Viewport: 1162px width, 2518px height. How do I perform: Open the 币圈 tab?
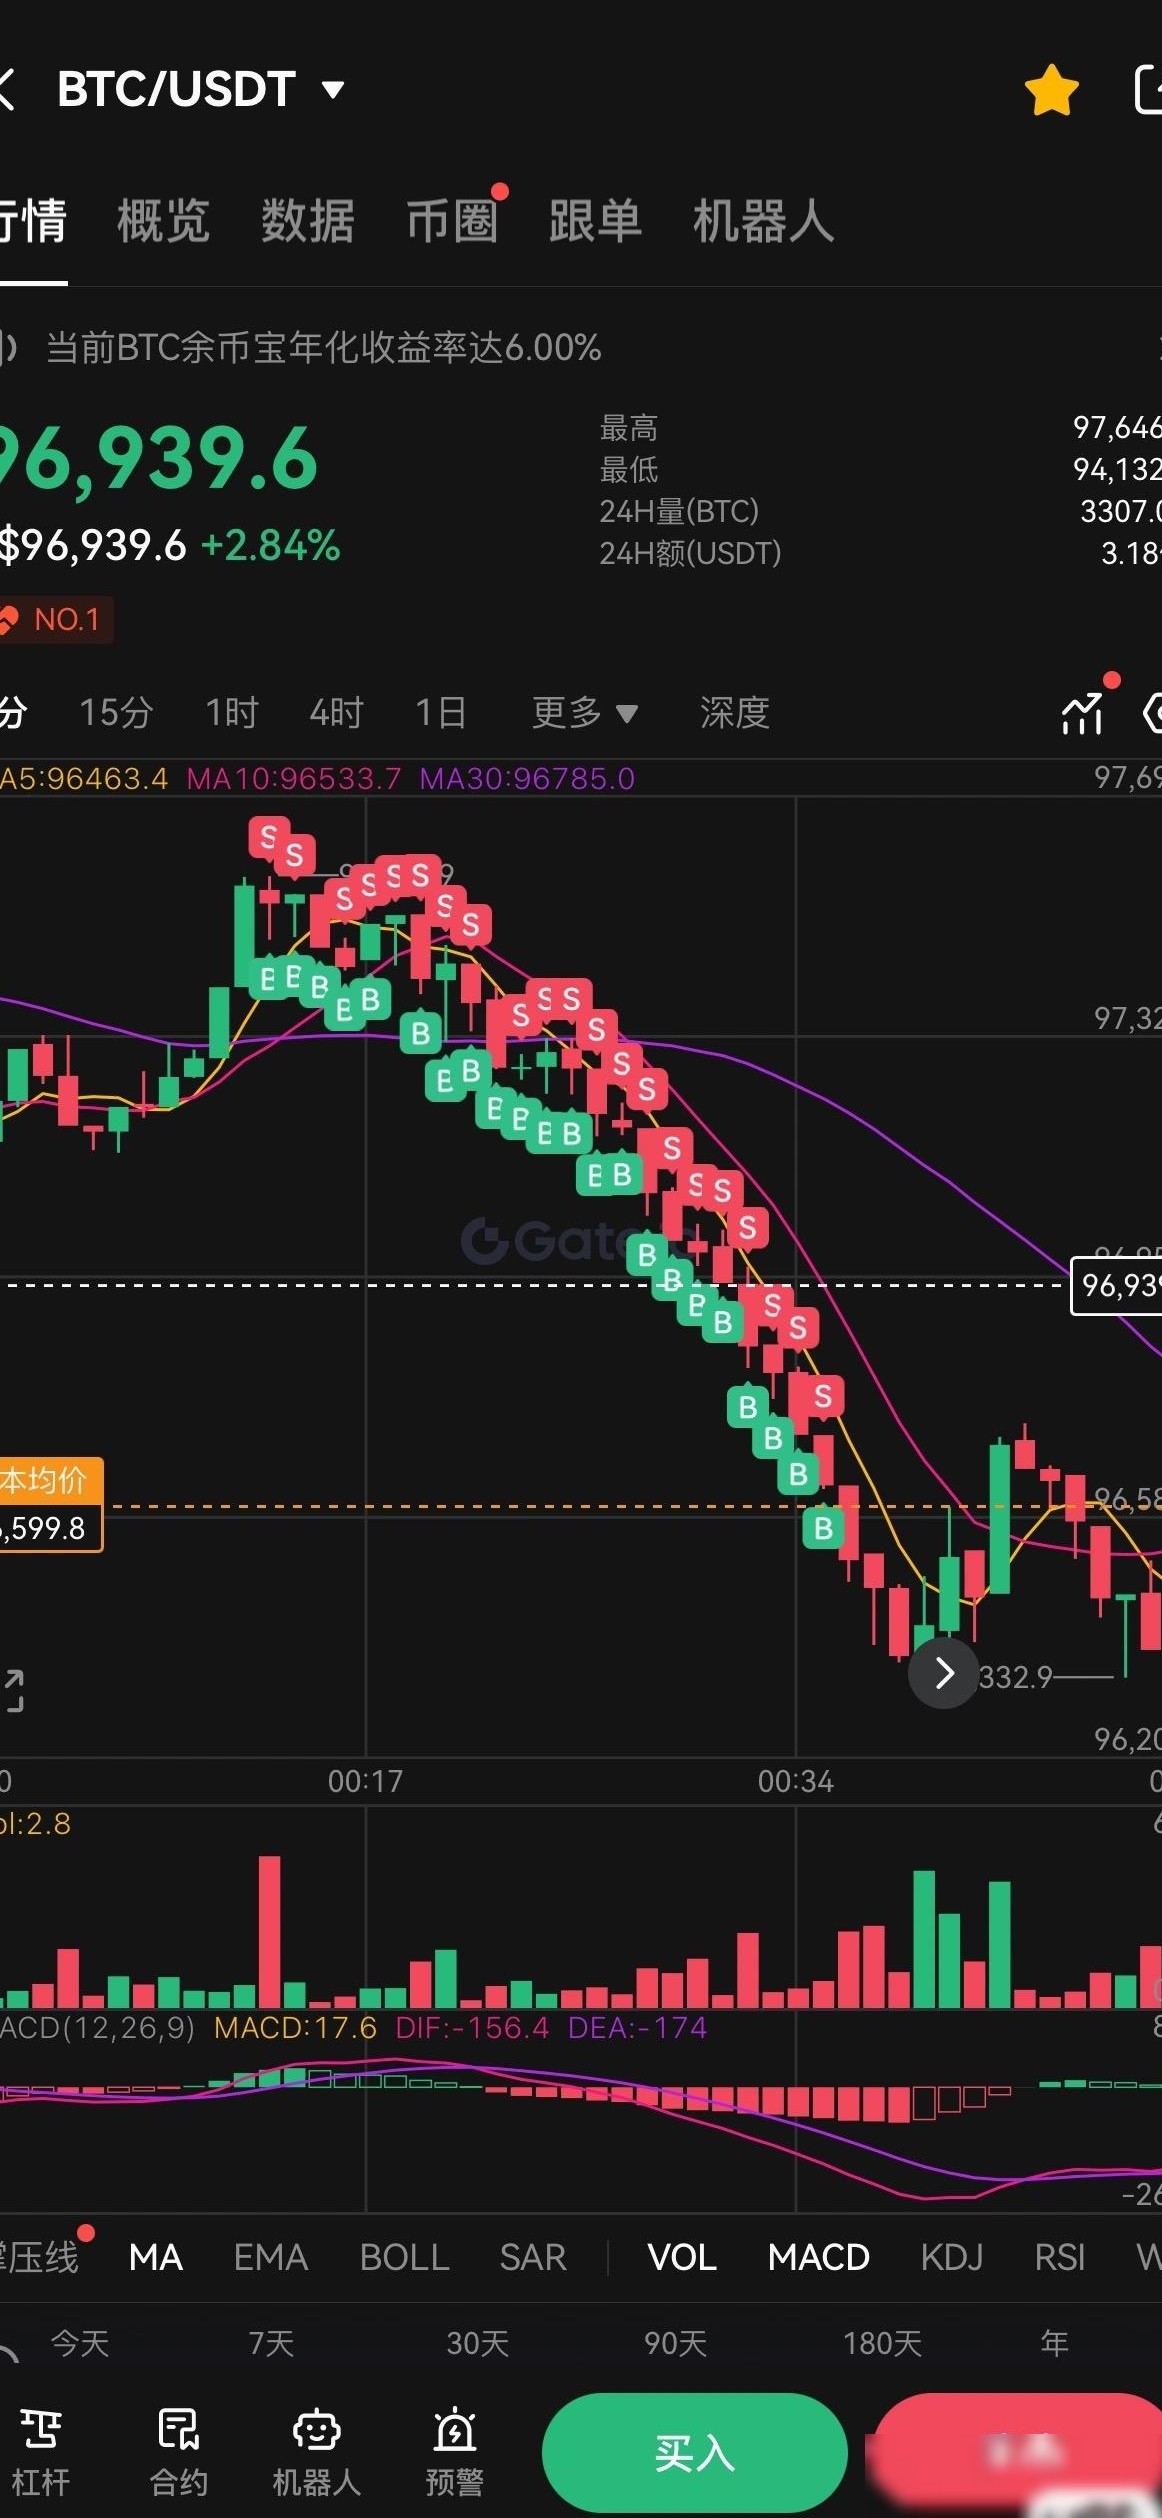[452, 221]
